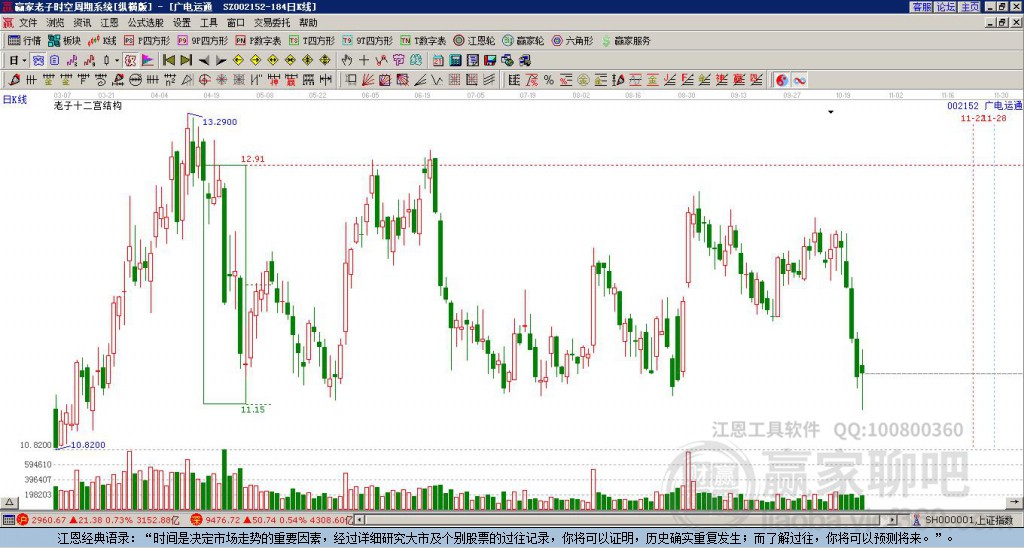Screen dimensions: 1024x548
Task: Click the 赢家服务 toolbar button
Action: pos(626,40)
